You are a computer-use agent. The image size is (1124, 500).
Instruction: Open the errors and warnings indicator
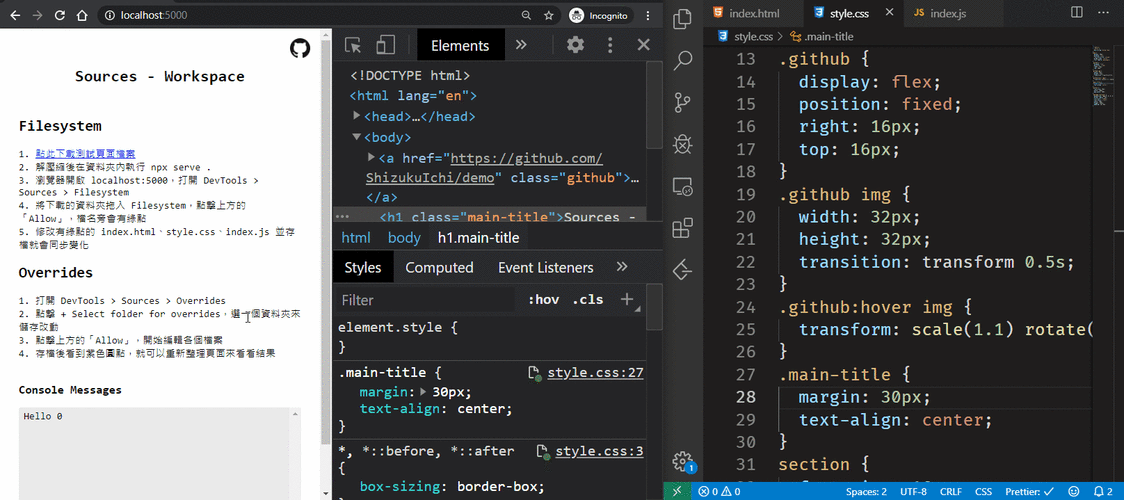coord(720,492)
